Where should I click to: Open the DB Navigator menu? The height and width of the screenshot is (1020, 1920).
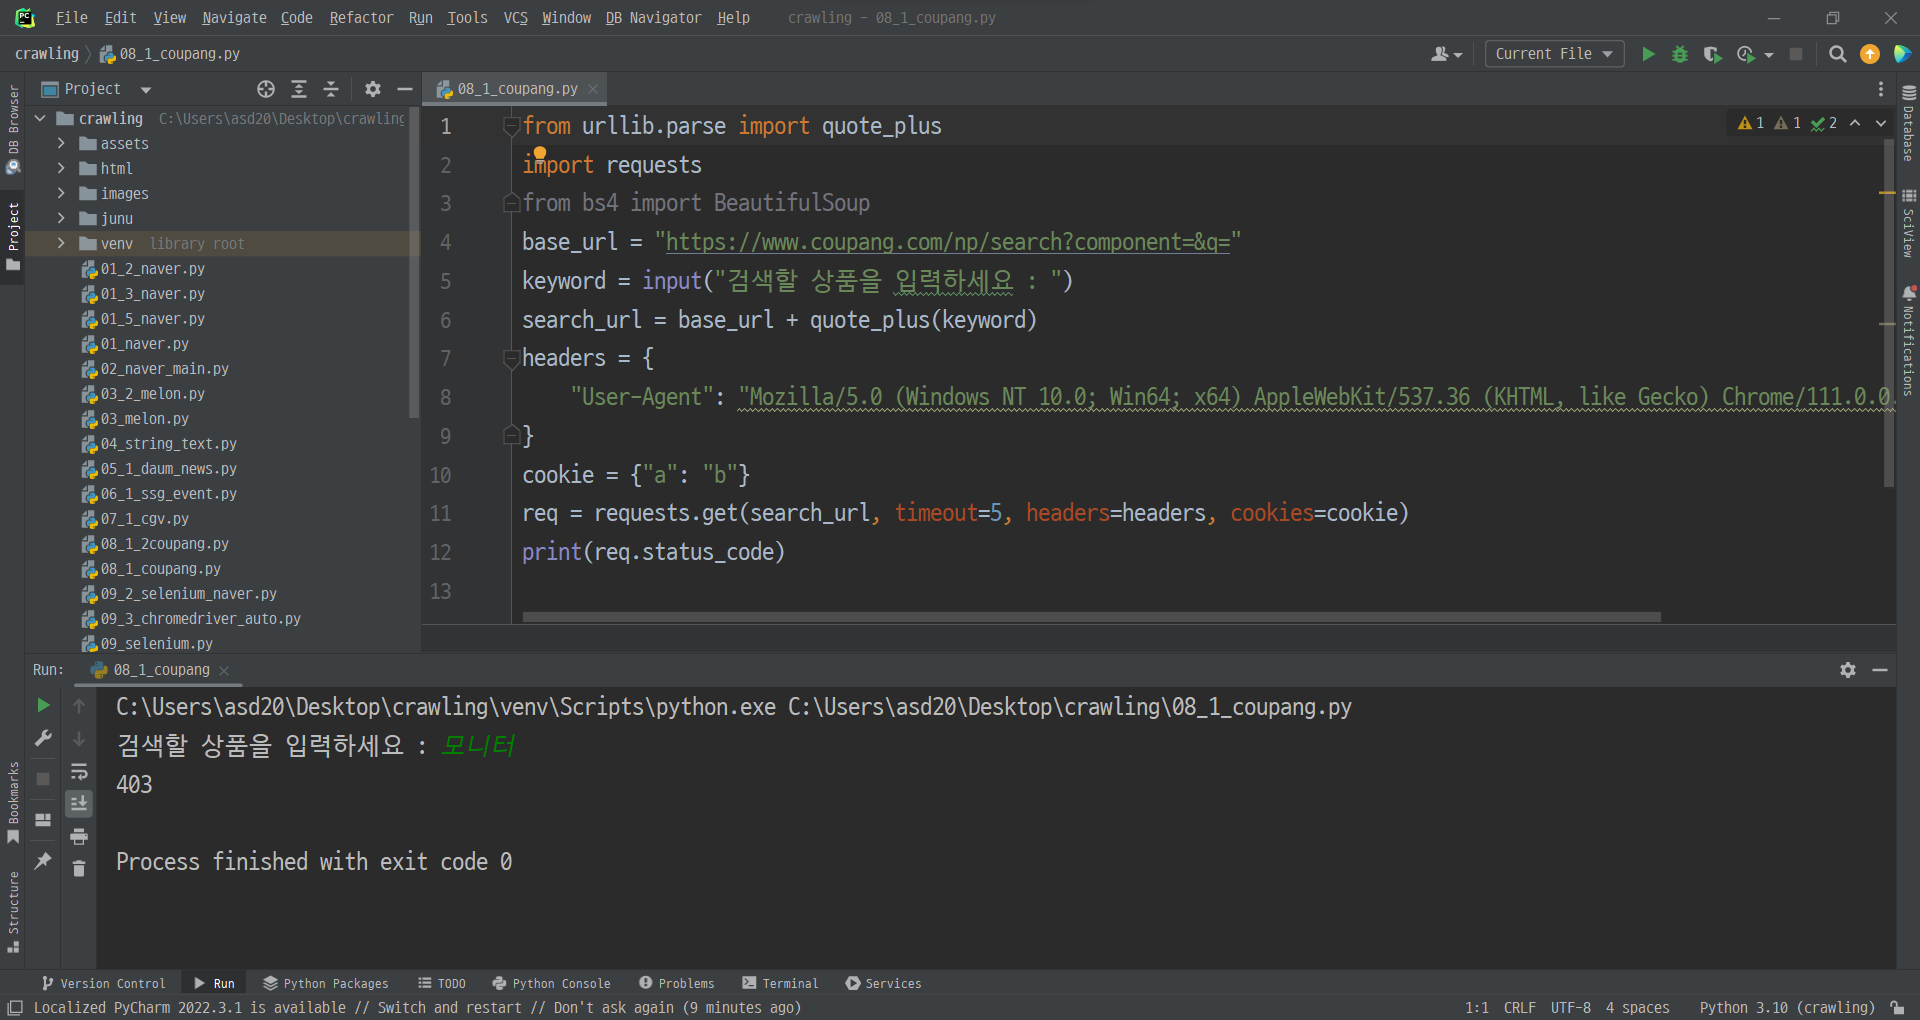click(x=653, y=18)
